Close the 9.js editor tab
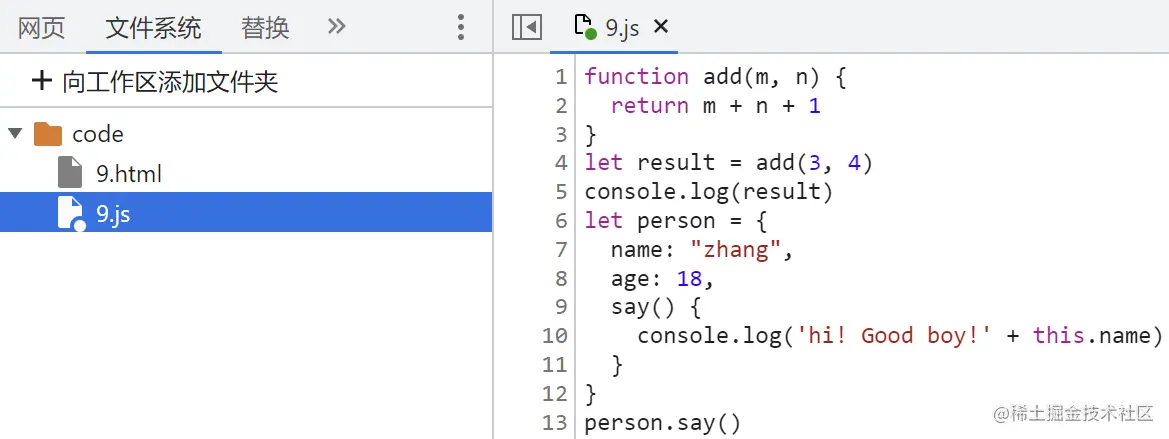 click(x=661, y=27)
